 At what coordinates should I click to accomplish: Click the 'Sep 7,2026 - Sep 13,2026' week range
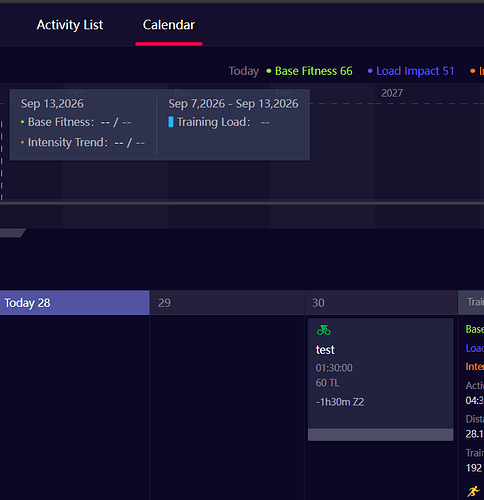pos(233,104)
